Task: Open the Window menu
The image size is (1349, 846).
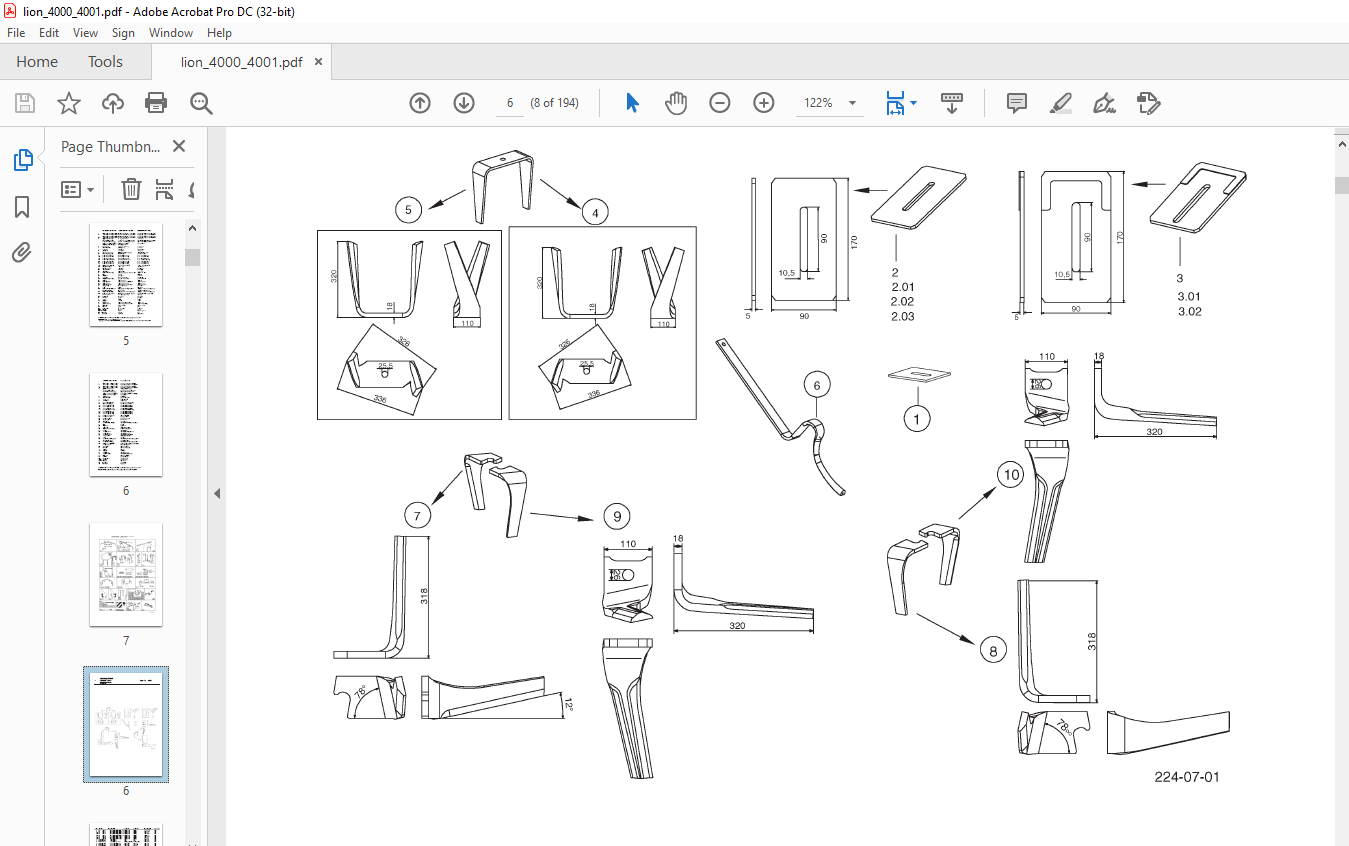Action: (x=171, y=33)
